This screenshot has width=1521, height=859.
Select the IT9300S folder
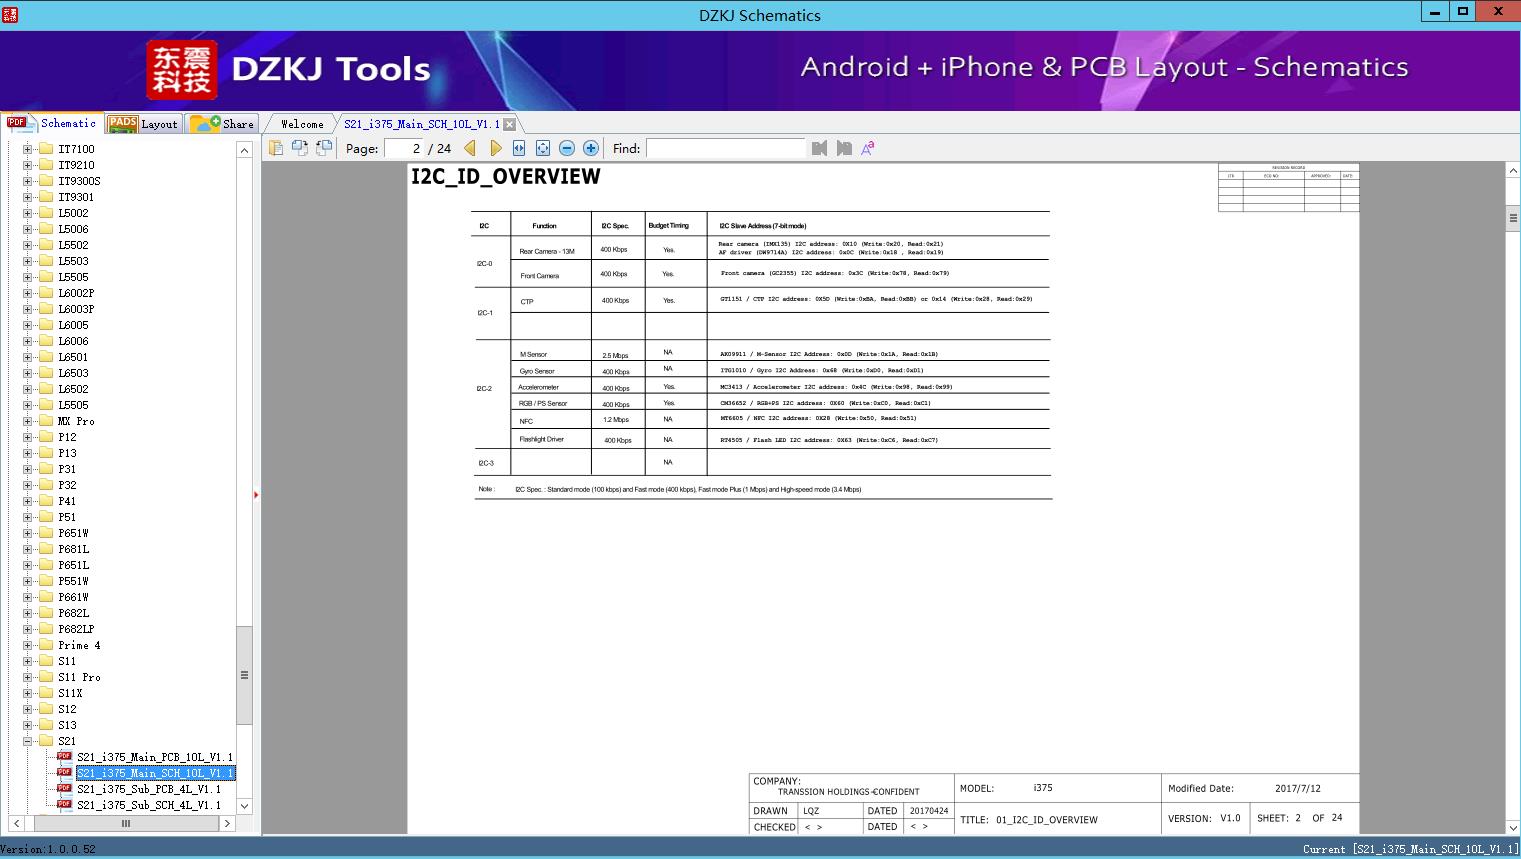pyautogui.click(x=79, y=181)
